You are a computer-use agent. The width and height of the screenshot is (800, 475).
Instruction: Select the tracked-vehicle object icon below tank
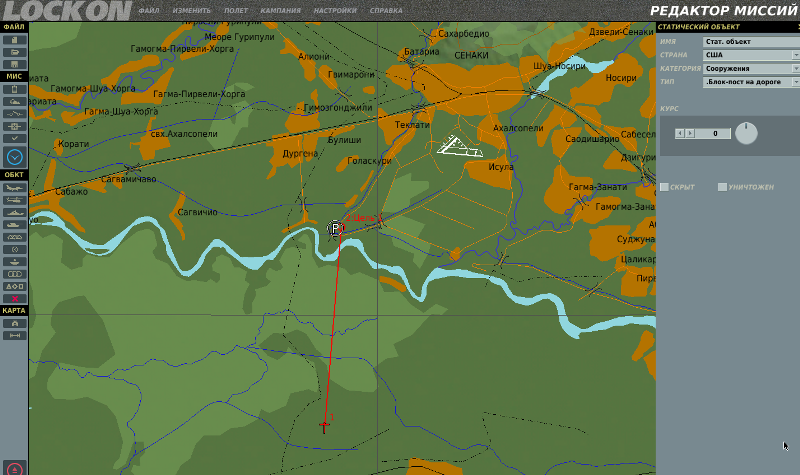pyautogui.click(x=14, y=237)
